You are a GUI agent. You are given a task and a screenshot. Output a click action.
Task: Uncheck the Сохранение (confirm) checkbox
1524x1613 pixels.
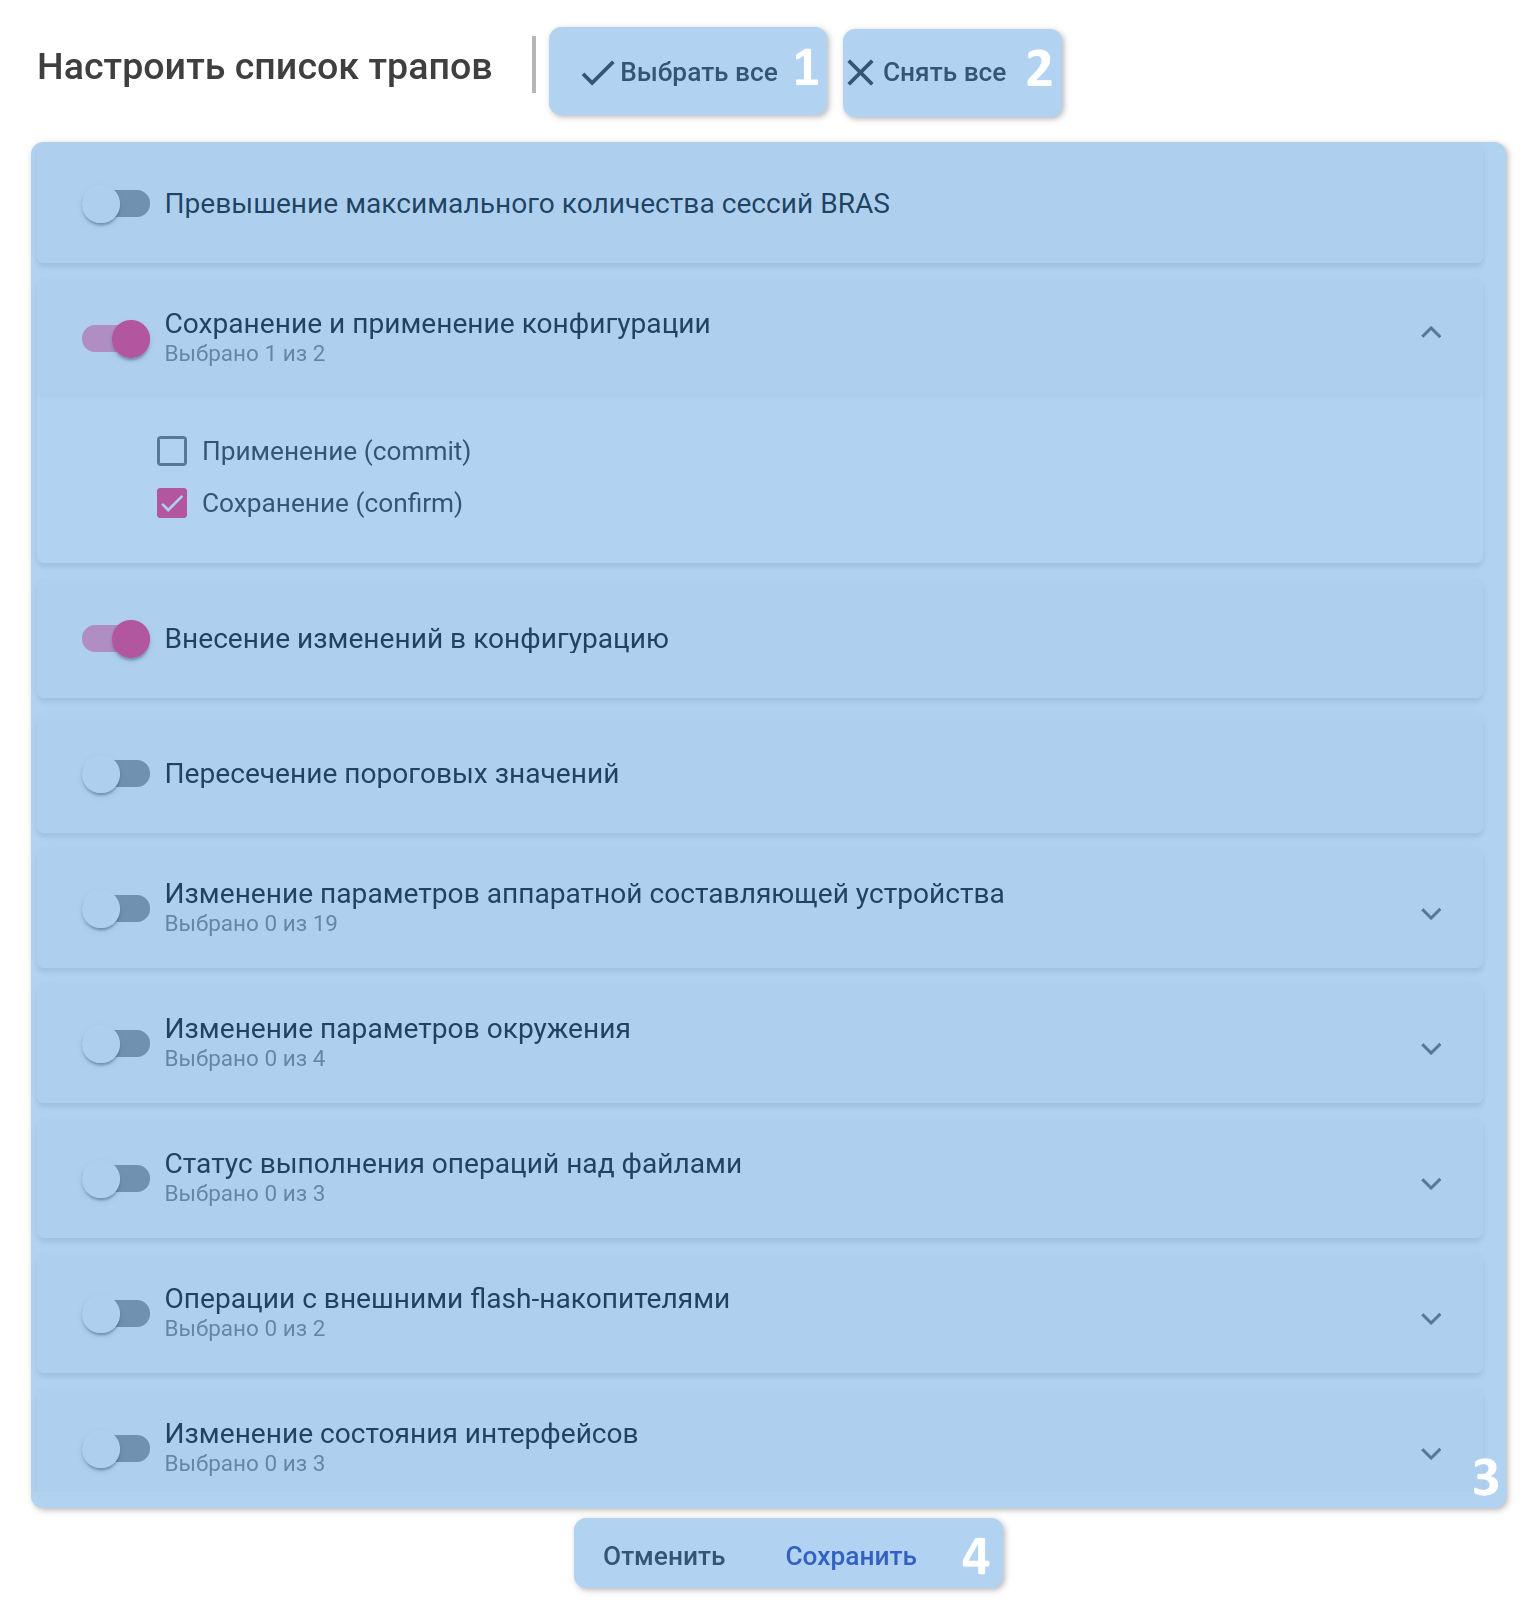[172, 503]
